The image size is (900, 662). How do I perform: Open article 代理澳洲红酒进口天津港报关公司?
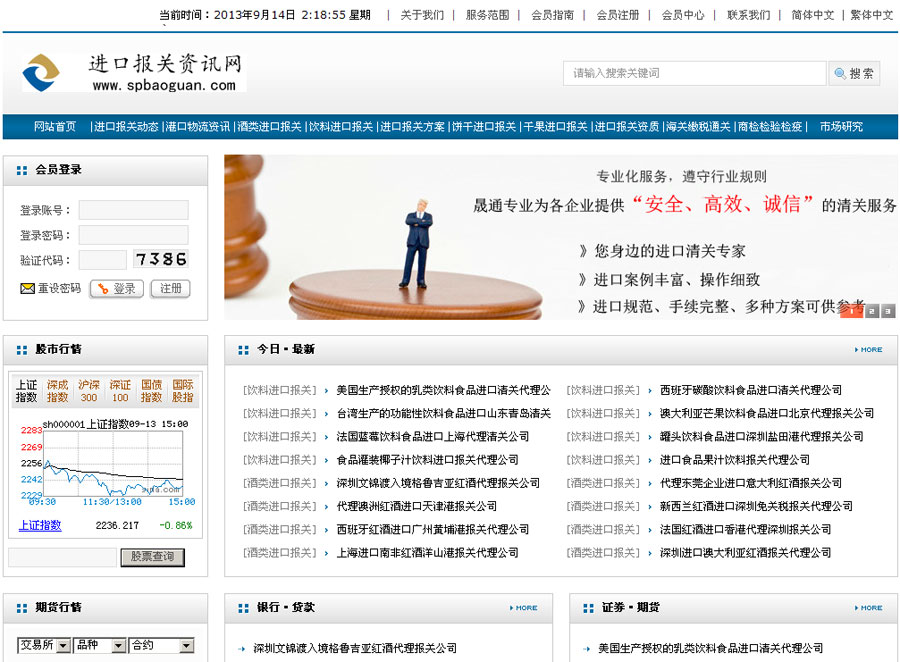pyautogui.click(x=417, y=506)
